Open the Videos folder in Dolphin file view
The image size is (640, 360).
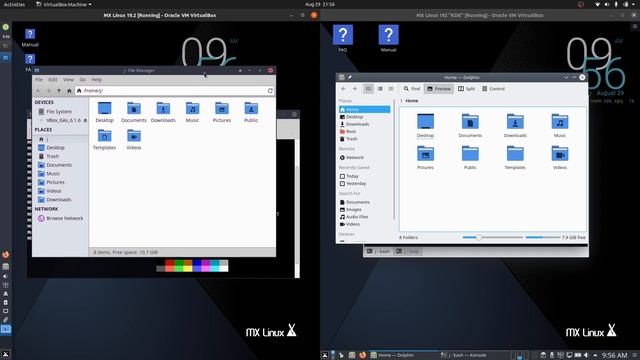560,158
